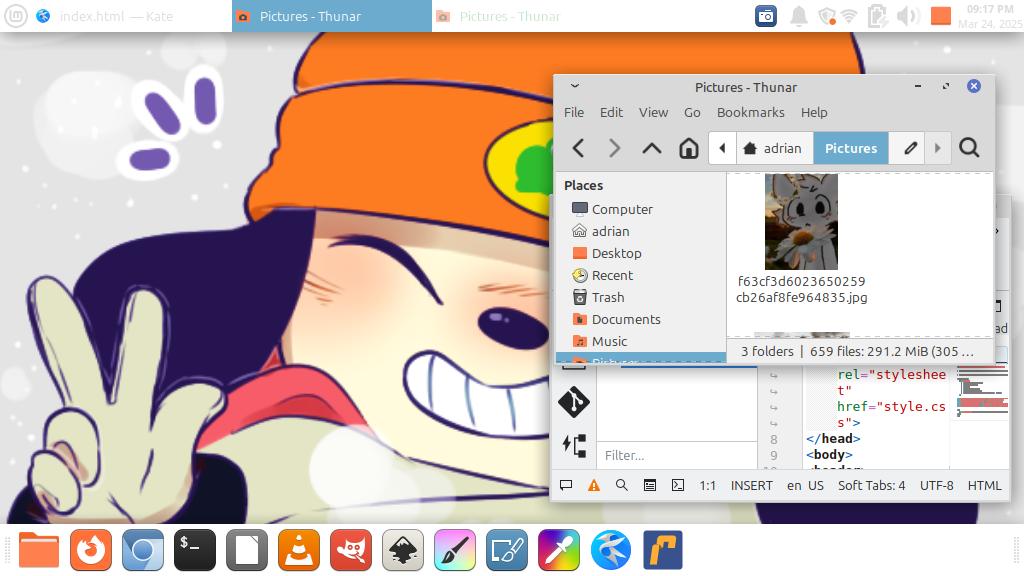Open the Bookmarks menu in Thunar
This screenshot has height=576, width=1024.
pos(750,112)
